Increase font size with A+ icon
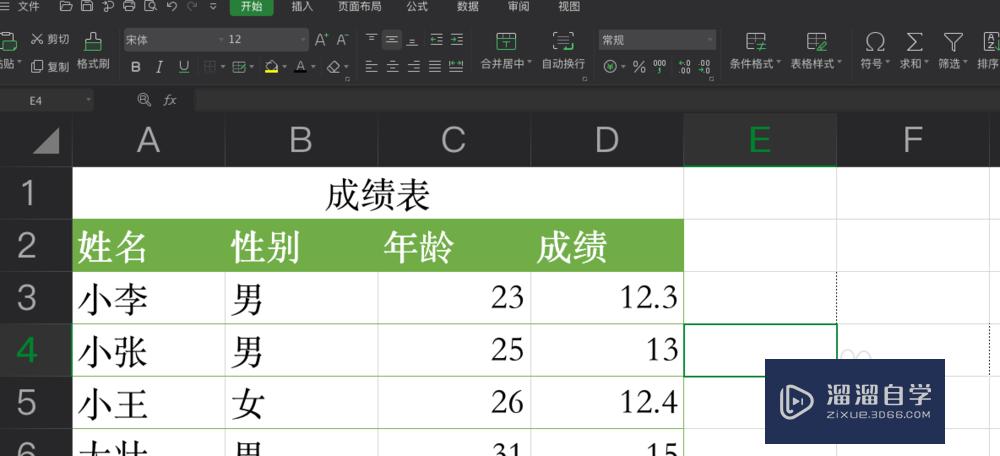Screen dimensions: 1000x456 321,40
